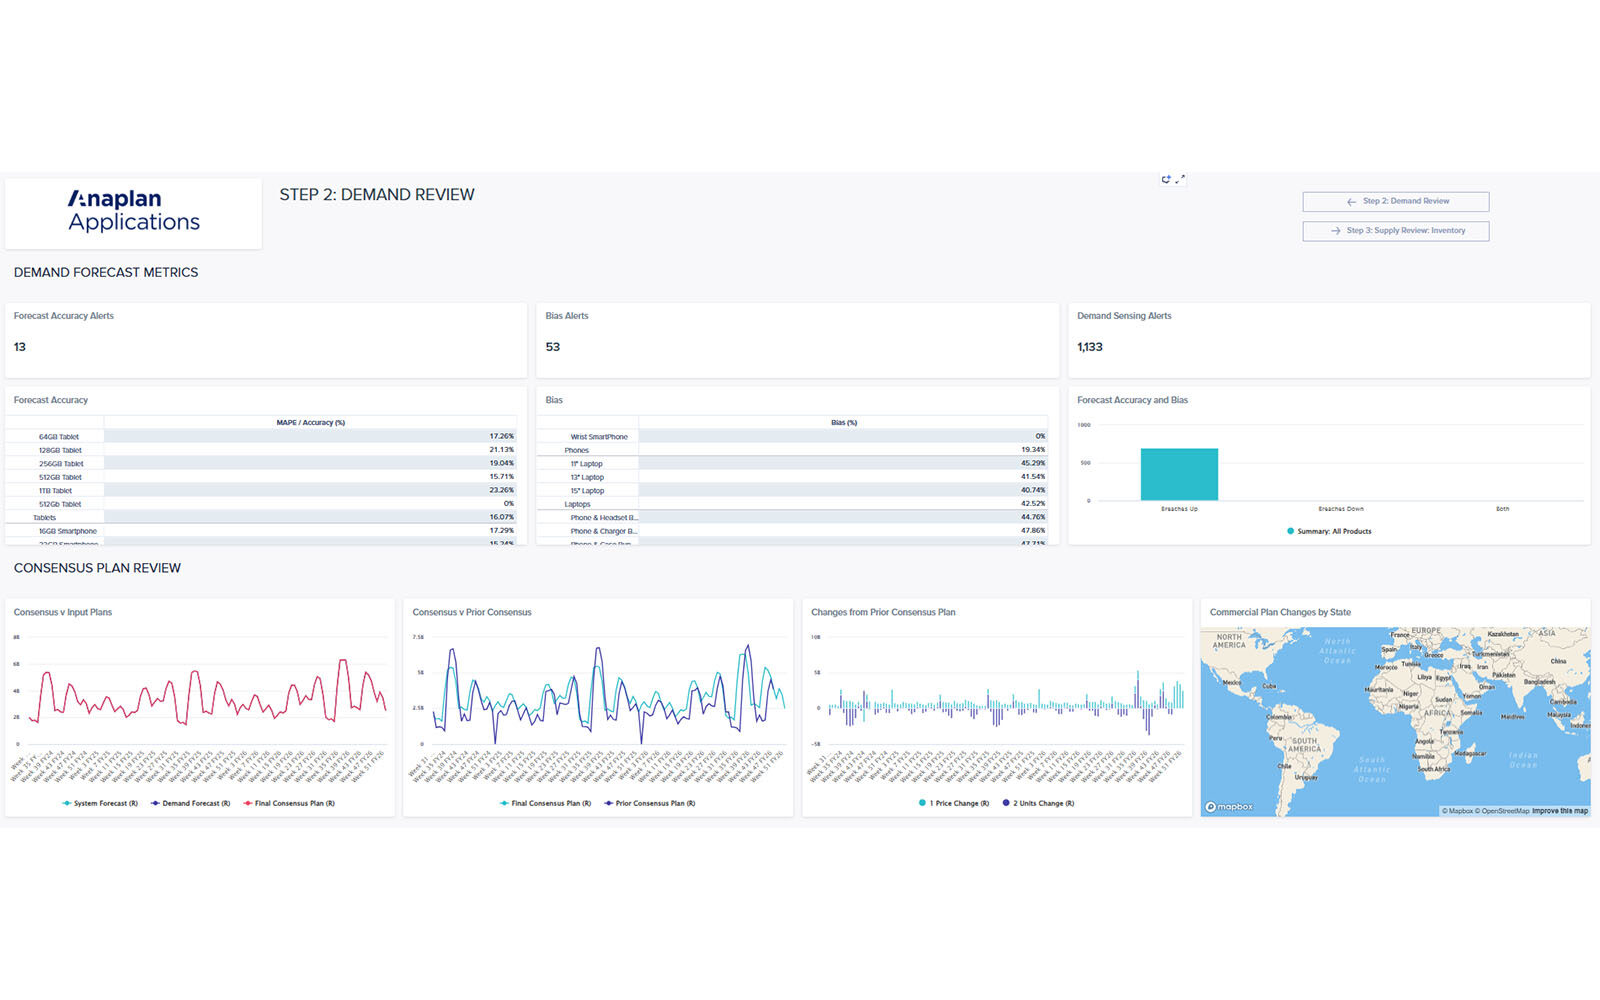The image size is (1600, 1000).
Task: Click the MAPE / Accuracy (%) column header
Action: click(x=310, y=423)
